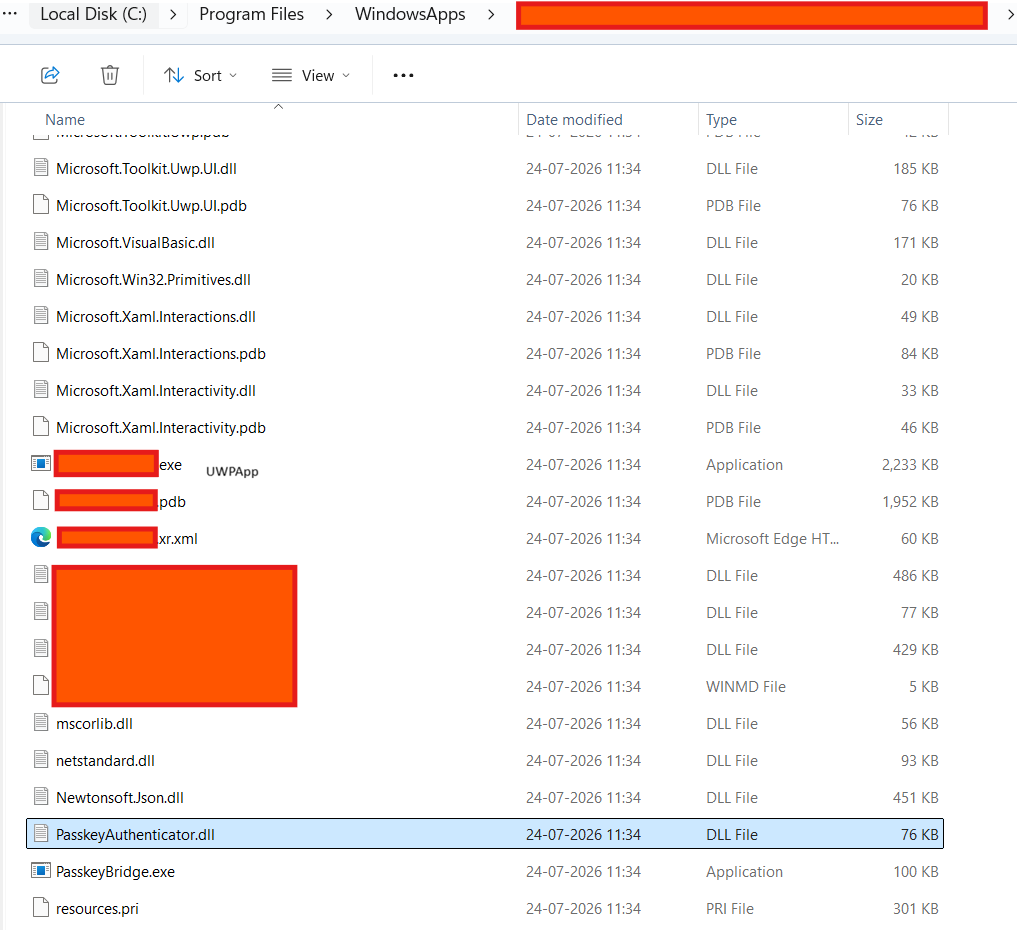Select Microsoft.Xaml.Interactions.pdb file
The height and width of the screenshot is (930, 1017).
(x=485, y=353)
